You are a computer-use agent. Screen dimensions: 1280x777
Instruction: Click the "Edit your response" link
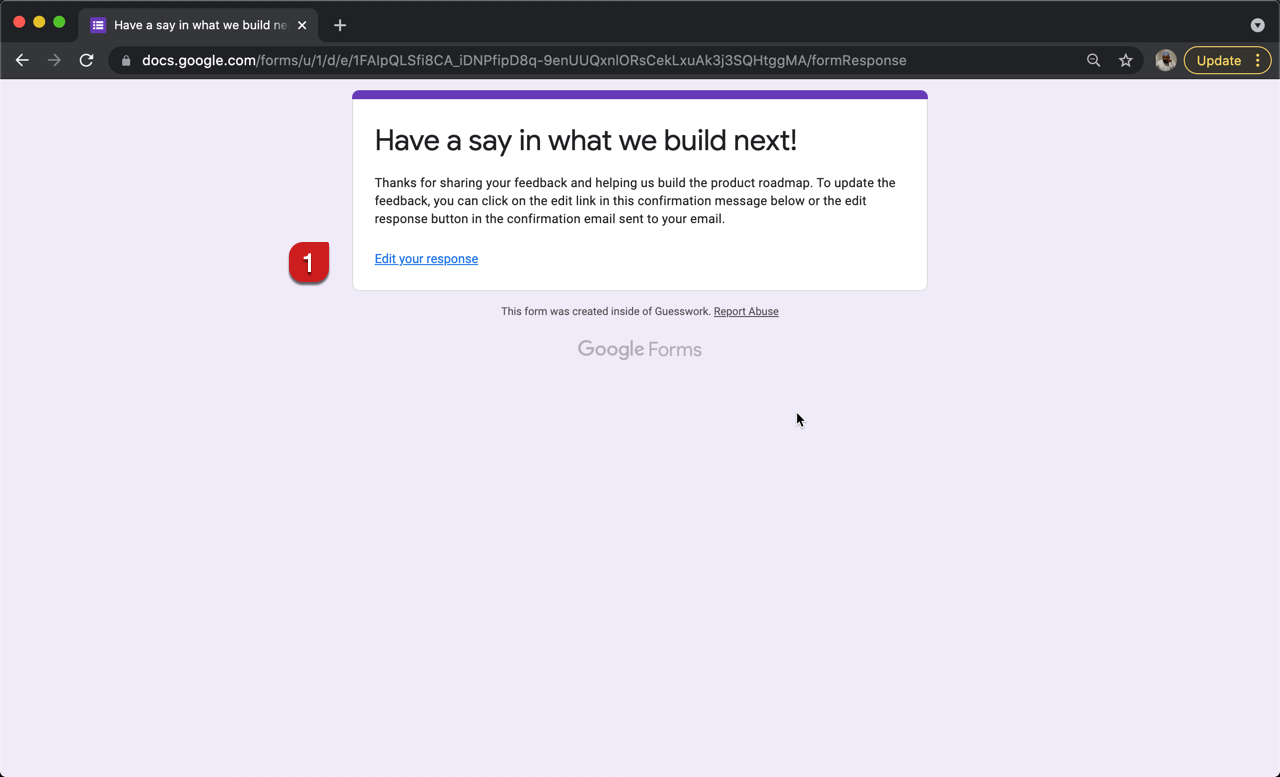click(x=426, y=259)
